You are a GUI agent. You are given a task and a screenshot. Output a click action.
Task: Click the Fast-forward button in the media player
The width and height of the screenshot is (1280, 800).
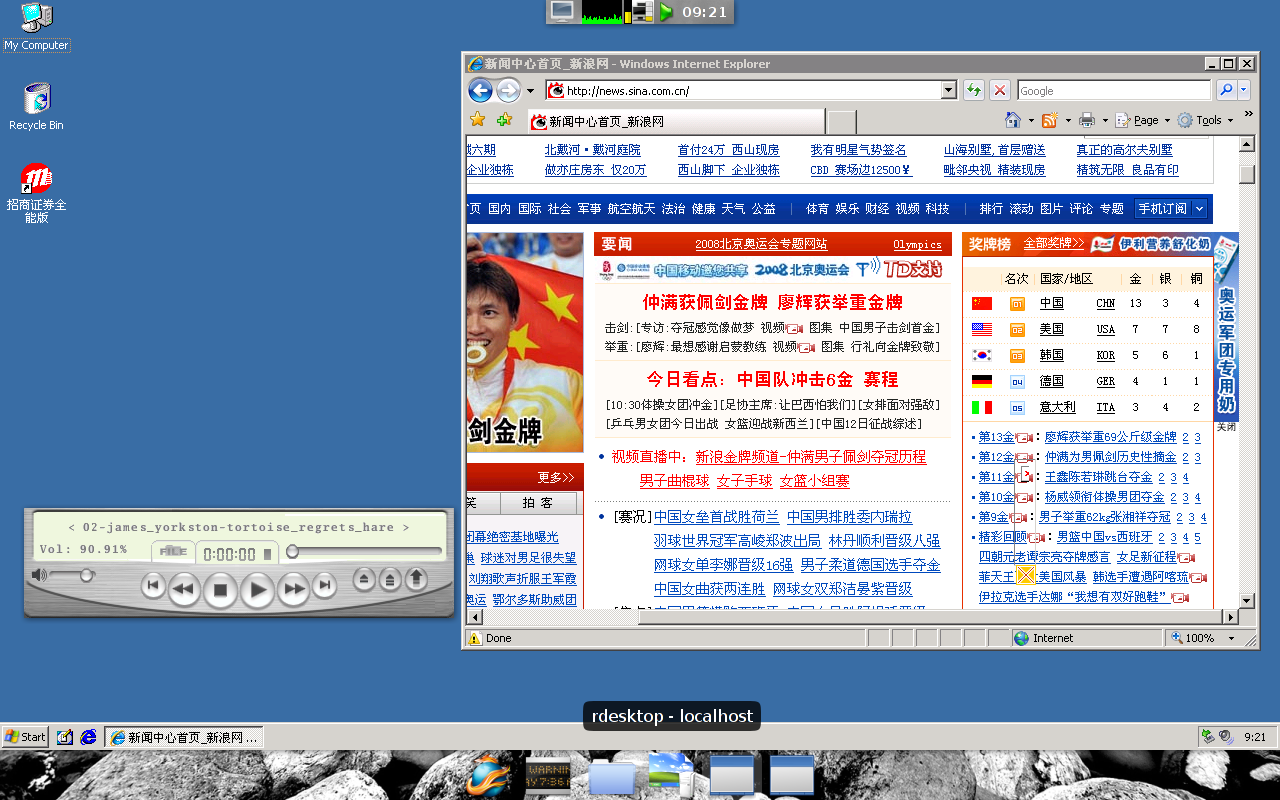293,589
